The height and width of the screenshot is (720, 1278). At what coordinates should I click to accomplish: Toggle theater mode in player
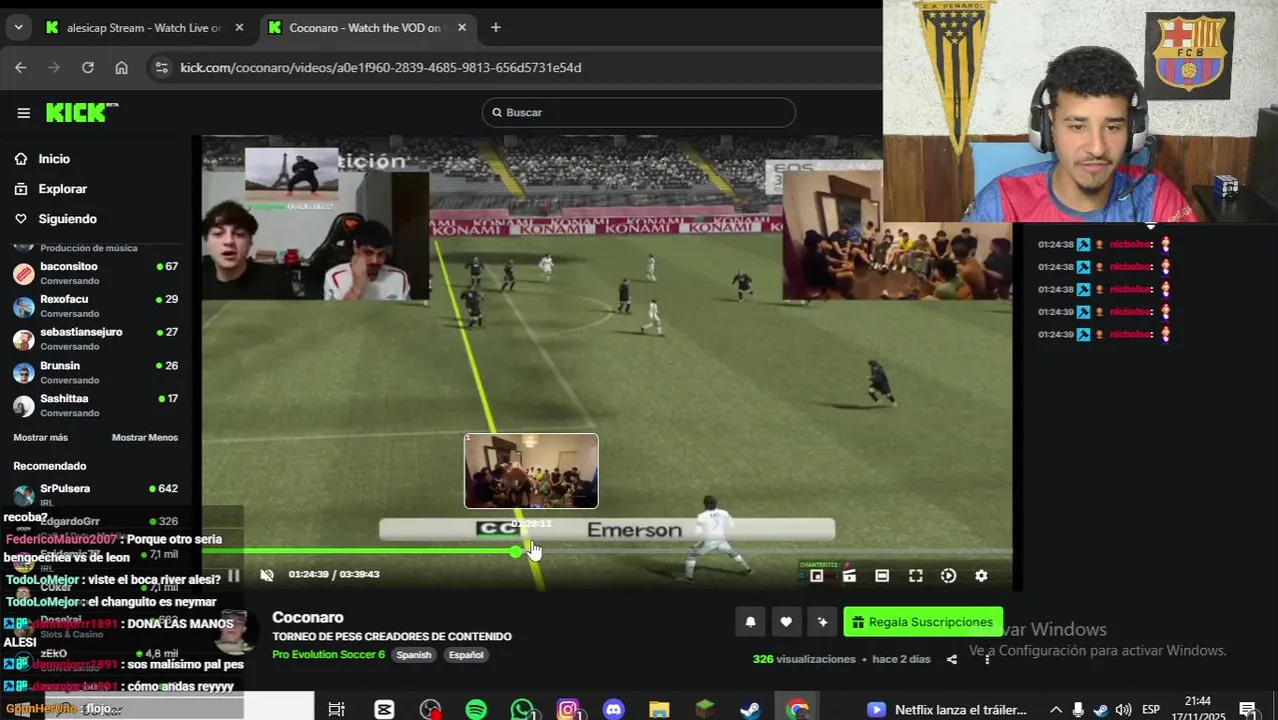[882, 576]
